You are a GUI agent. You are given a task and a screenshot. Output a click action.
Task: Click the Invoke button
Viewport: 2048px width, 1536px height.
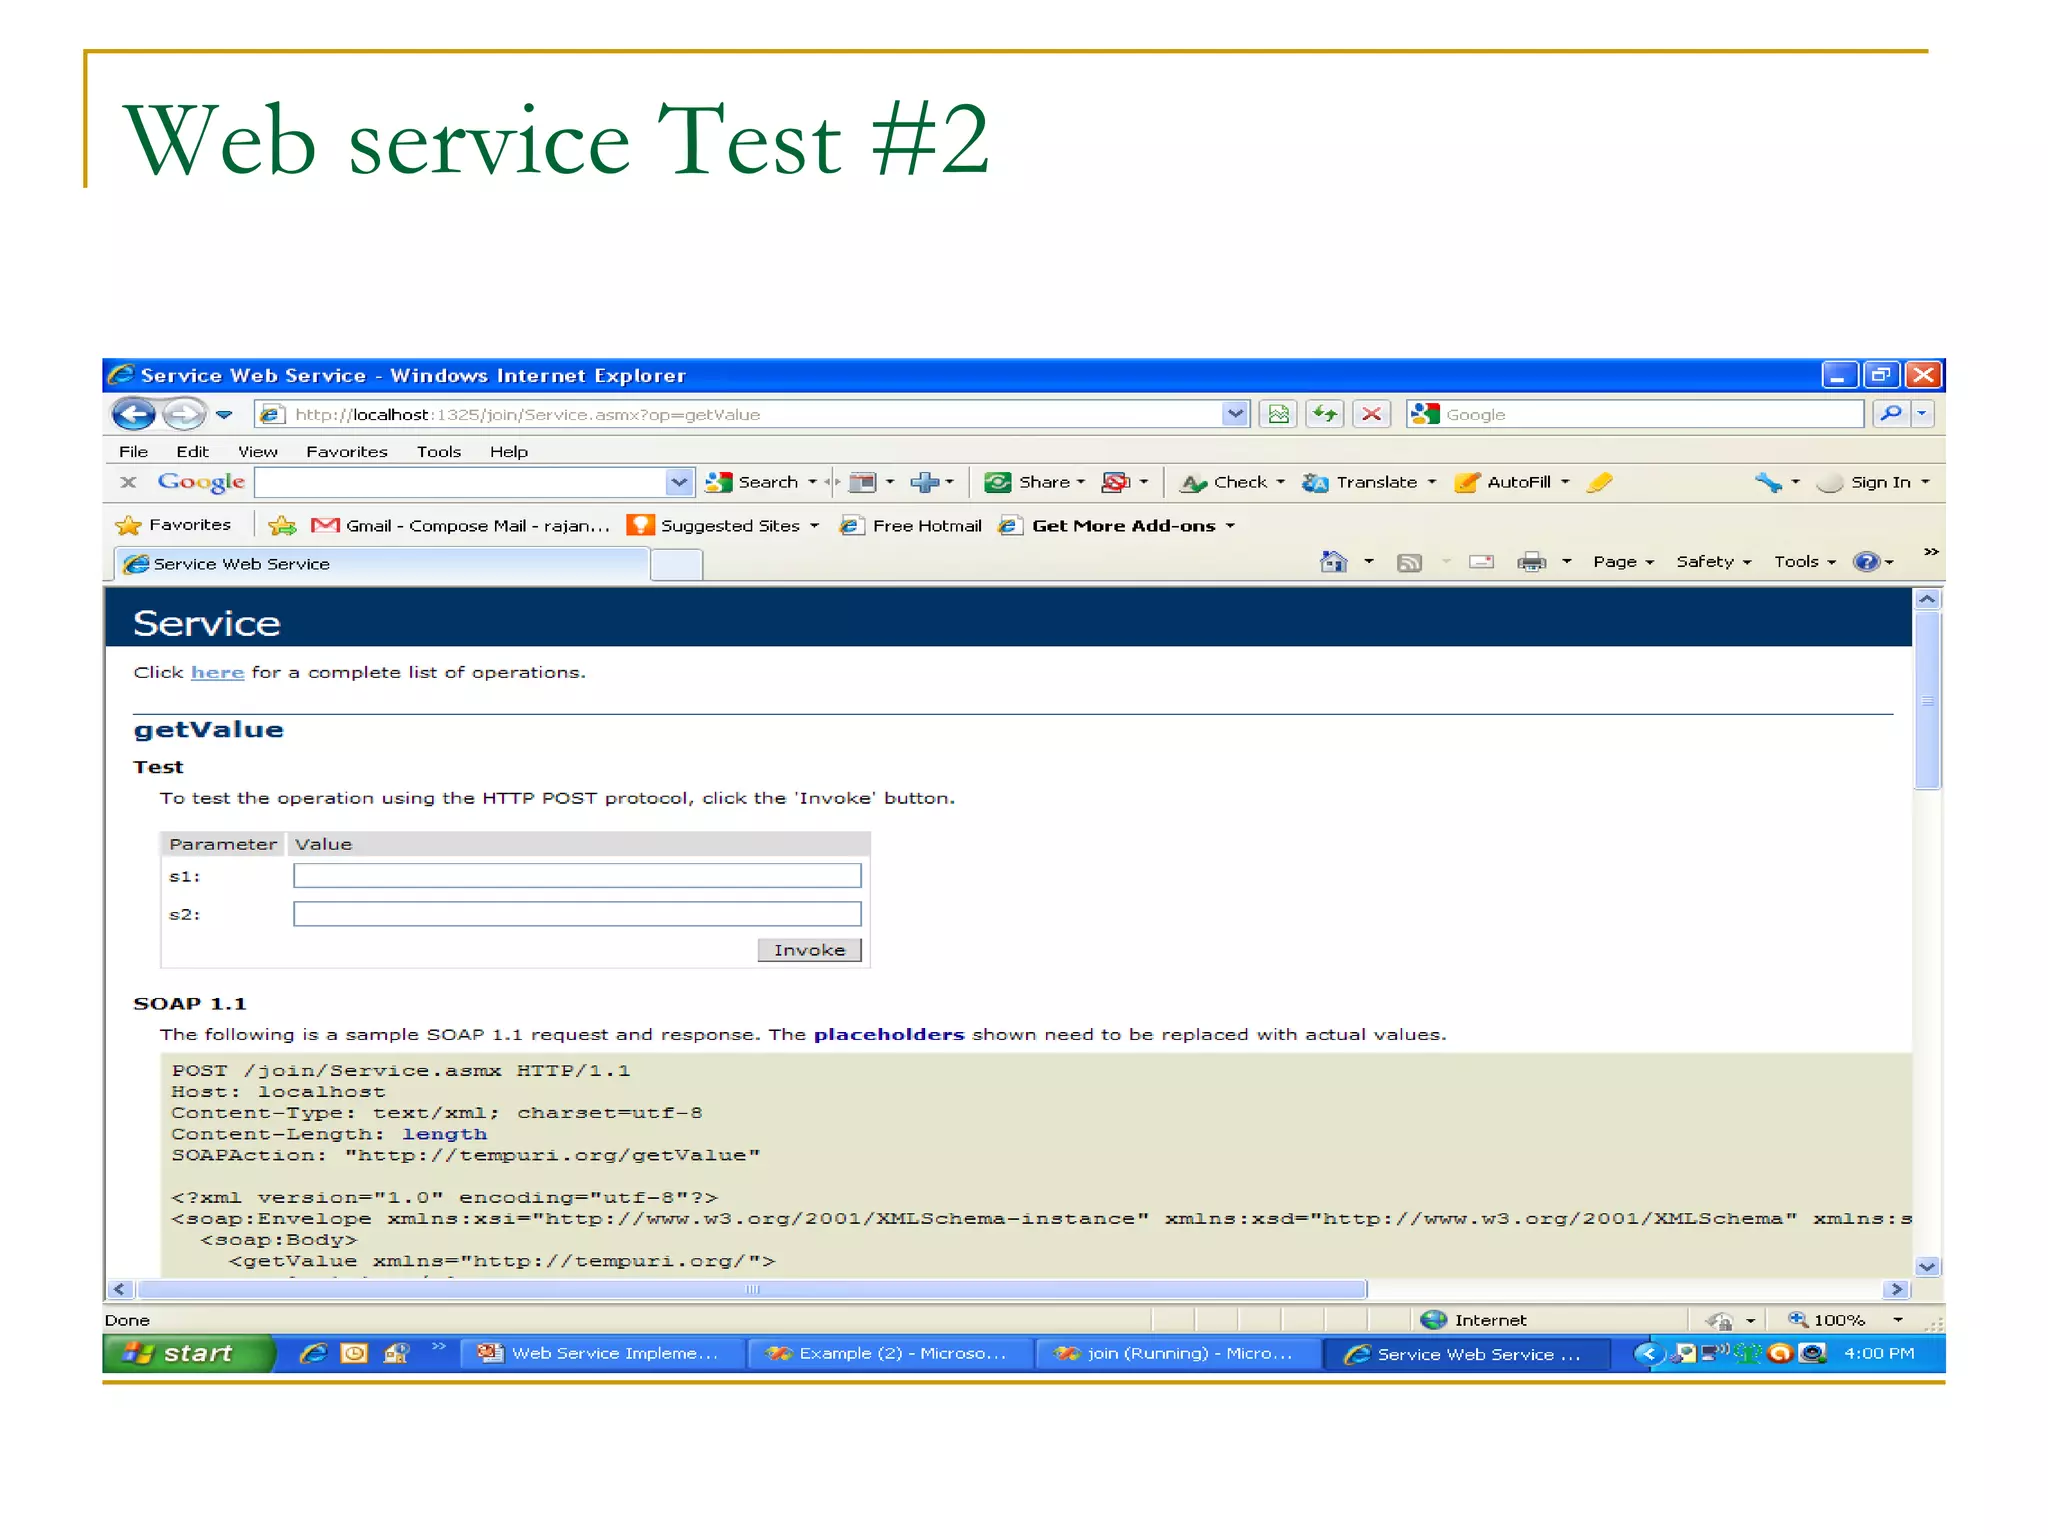tap(809, 950)
